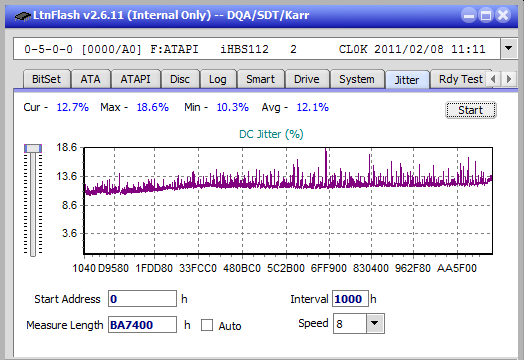524x360 pixels.
Task: Open the Drive tab
Action: (x=307, y=79)
